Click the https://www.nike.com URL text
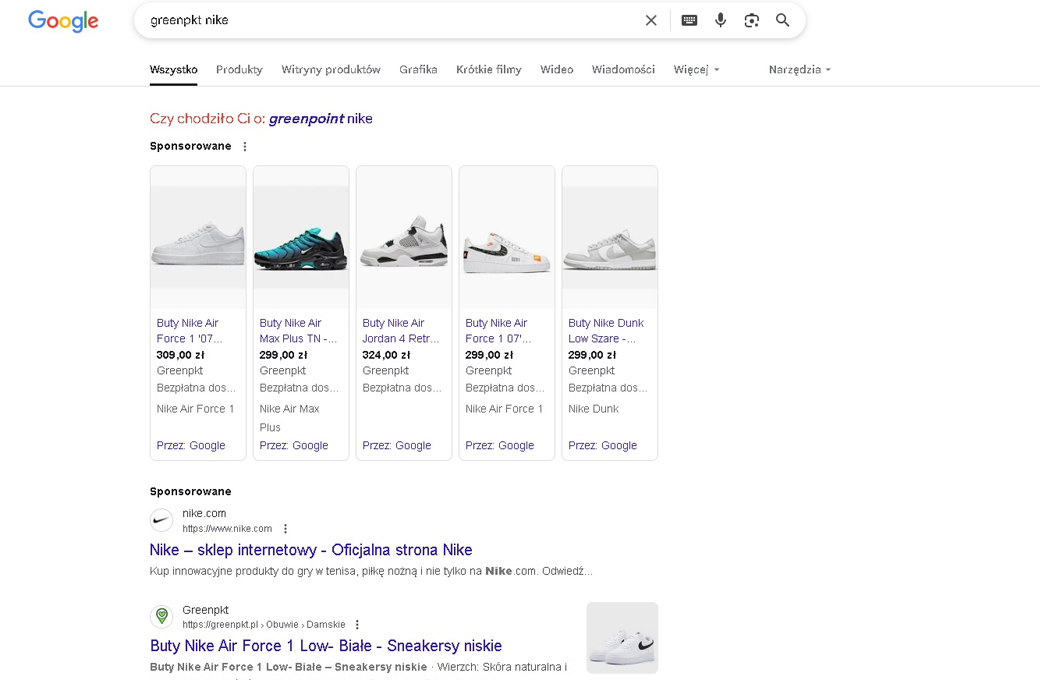This screenshot has width=1040, height=680. pyautogui.click(x=227, y=529)
